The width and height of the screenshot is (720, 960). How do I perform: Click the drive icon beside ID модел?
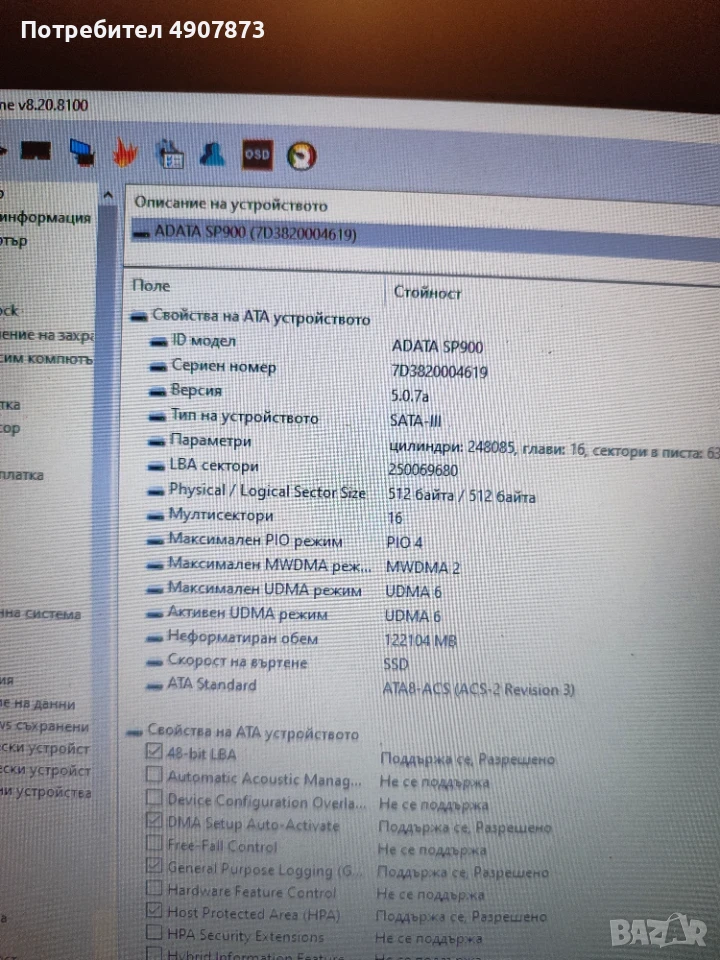pos(159,342)
